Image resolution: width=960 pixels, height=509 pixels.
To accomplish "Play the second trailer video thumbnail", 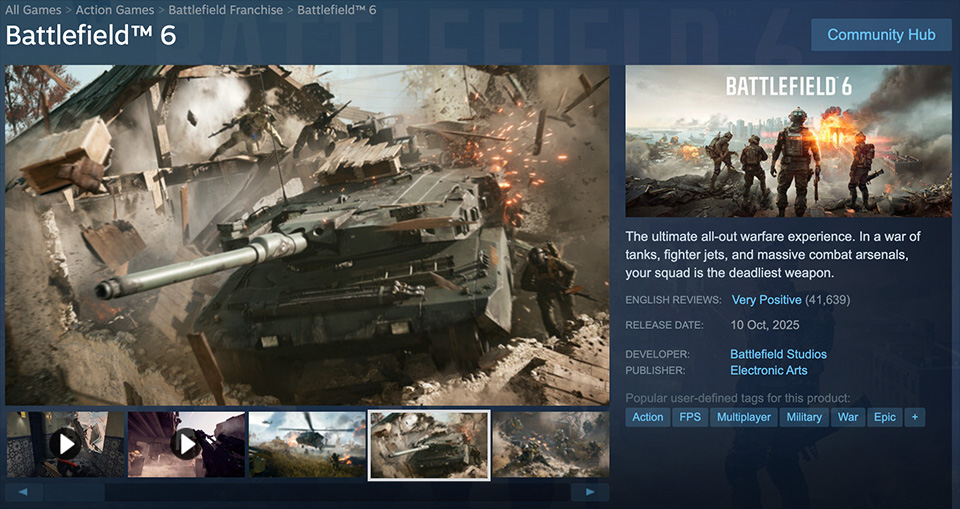I will [186, 445].
